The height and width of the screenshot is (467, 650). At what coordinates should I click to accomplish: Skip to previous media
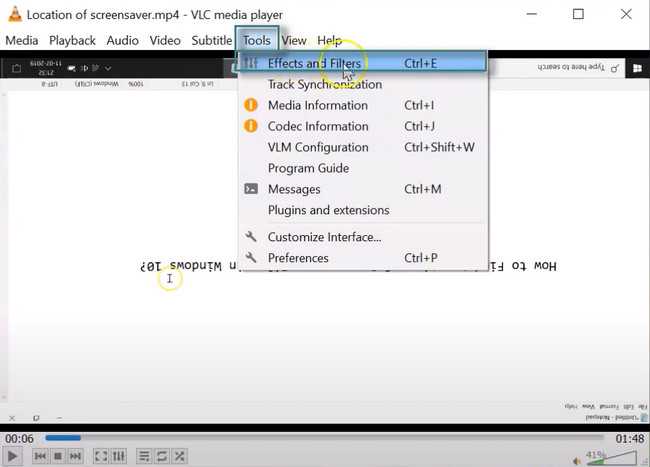click(40, 456)
